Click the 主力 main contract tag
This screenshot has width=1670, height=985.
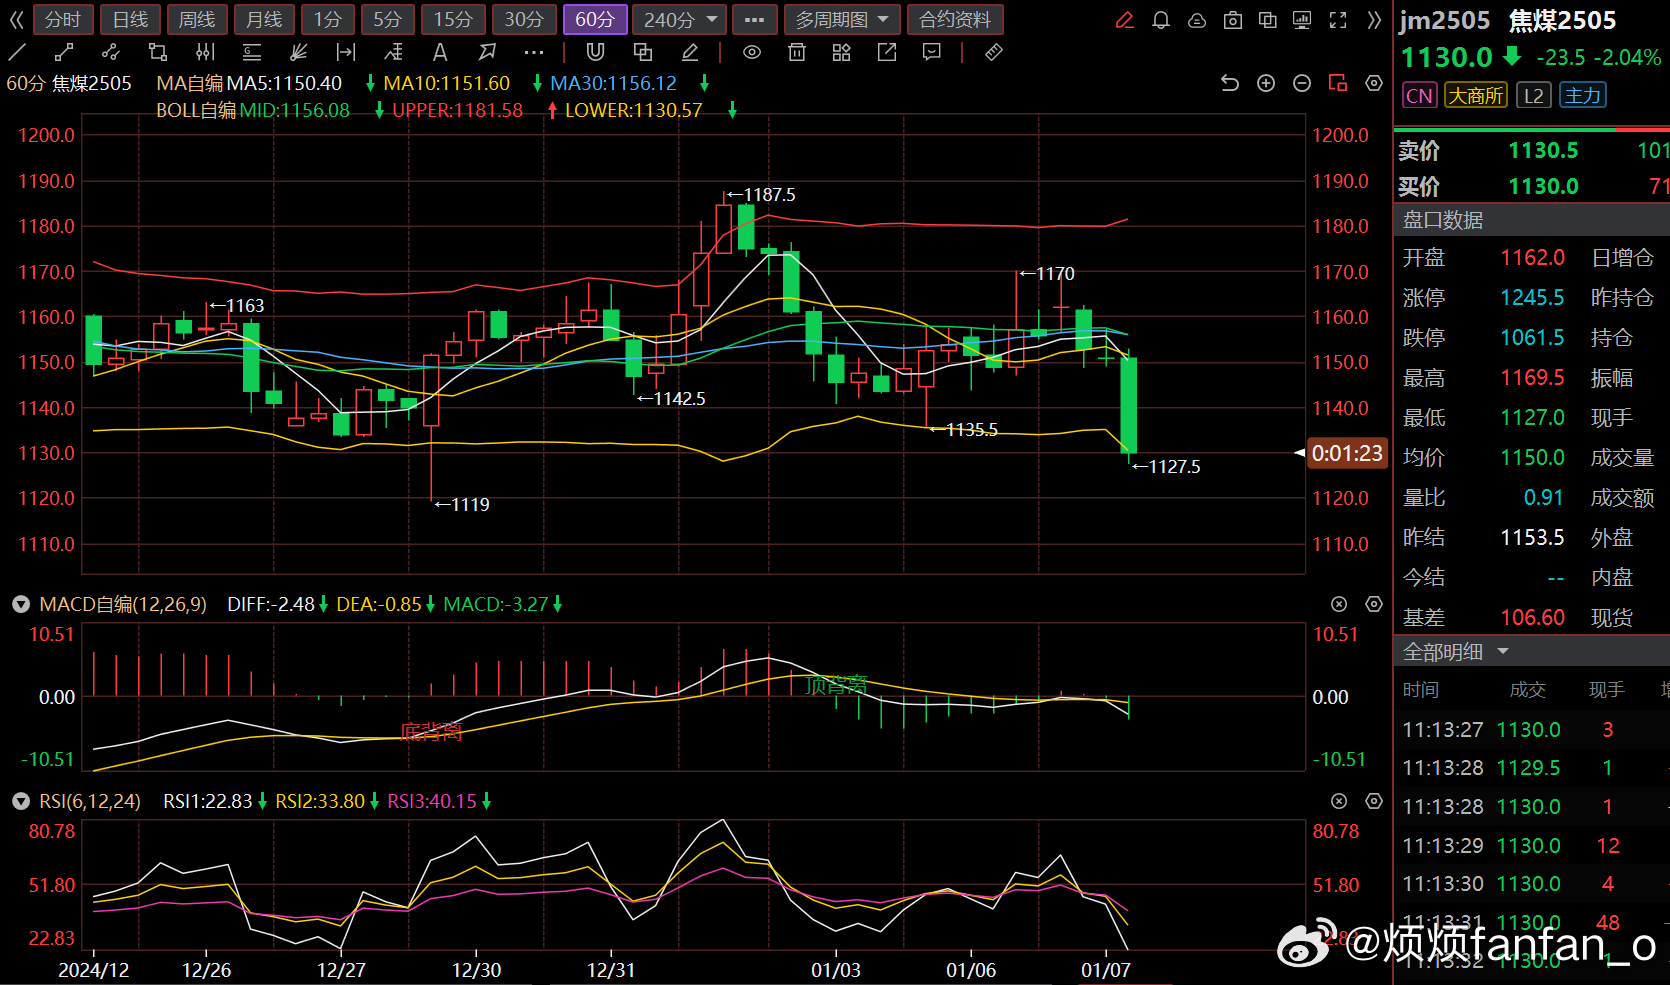pyautogui.click(x=1582, y=95)
